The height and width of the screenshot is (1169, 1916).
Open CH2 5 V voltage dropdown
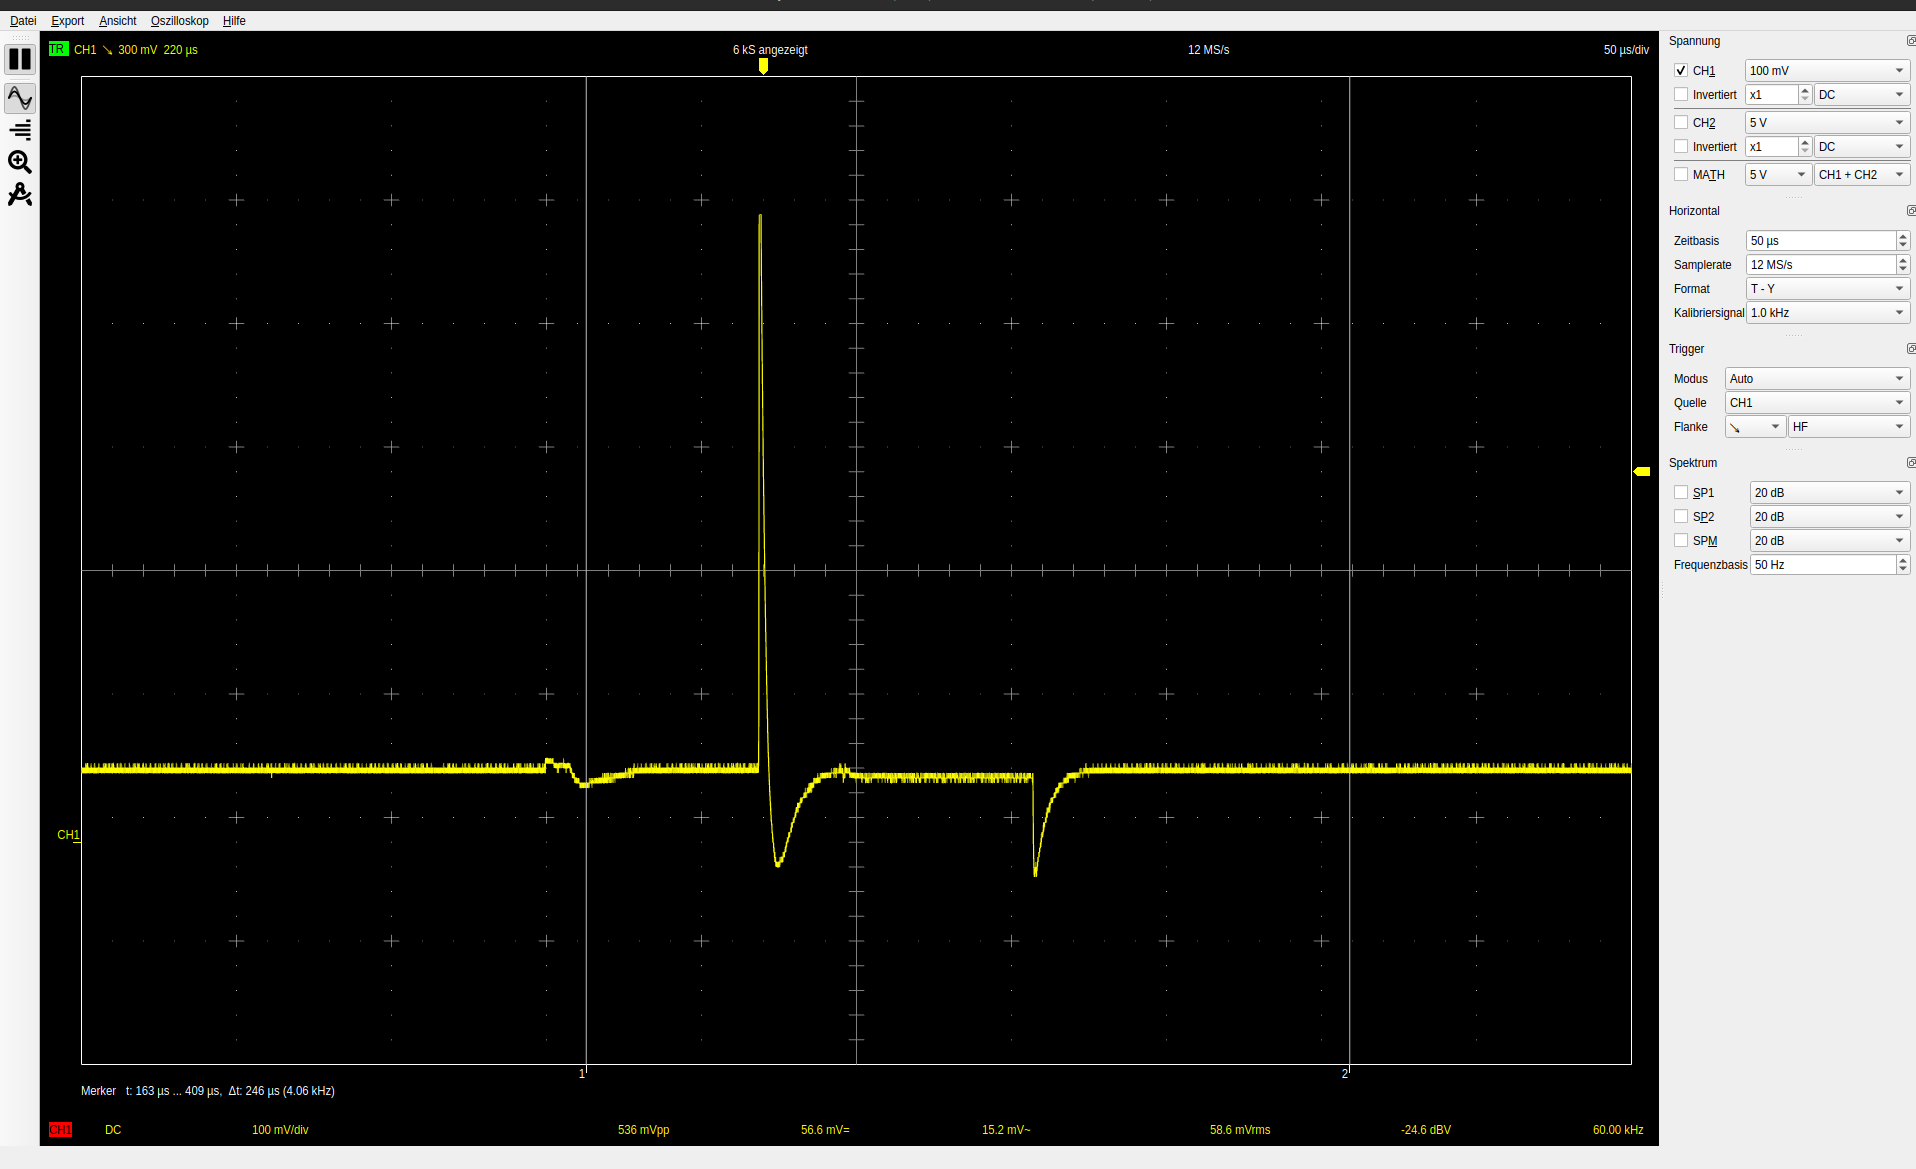pos(1827,123)
